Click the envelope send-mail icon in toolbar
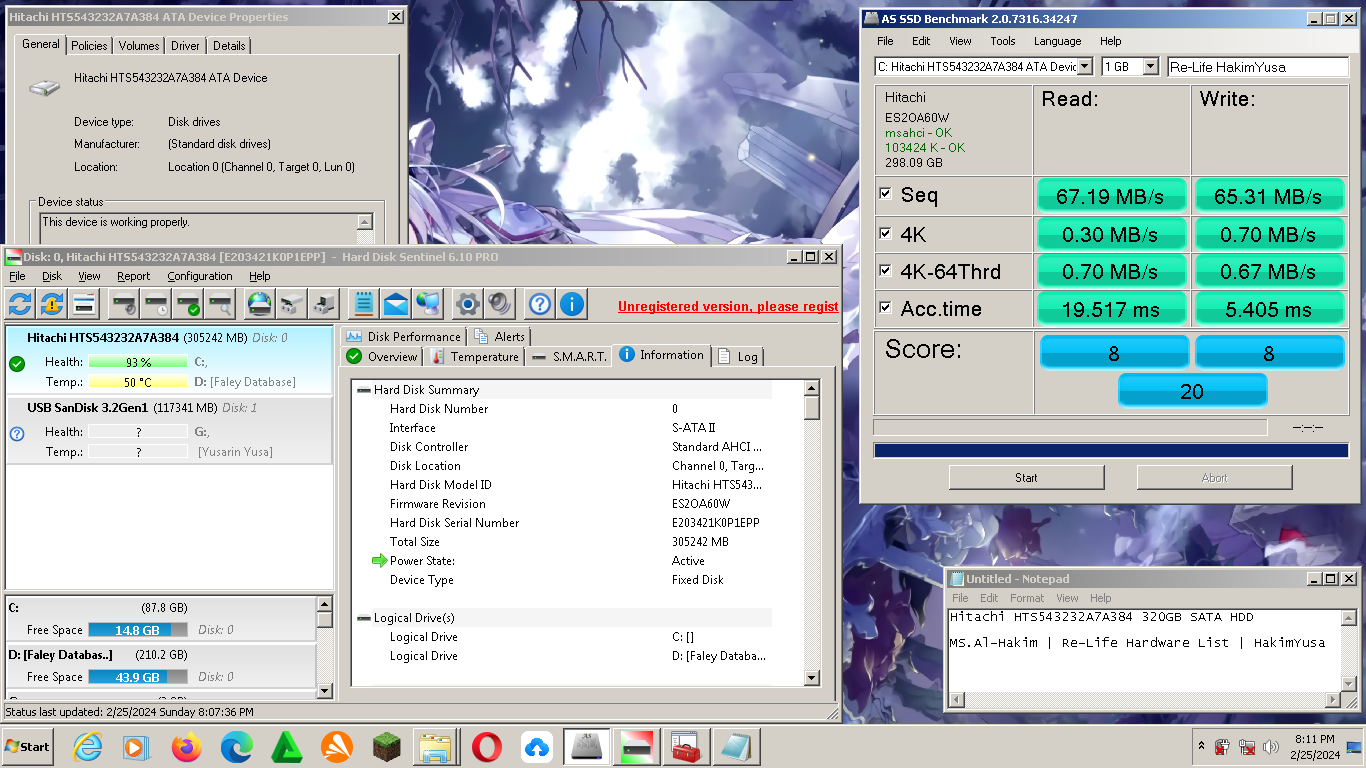Image resolution: width=1366 pixels, height=768 pixels. 396,303
